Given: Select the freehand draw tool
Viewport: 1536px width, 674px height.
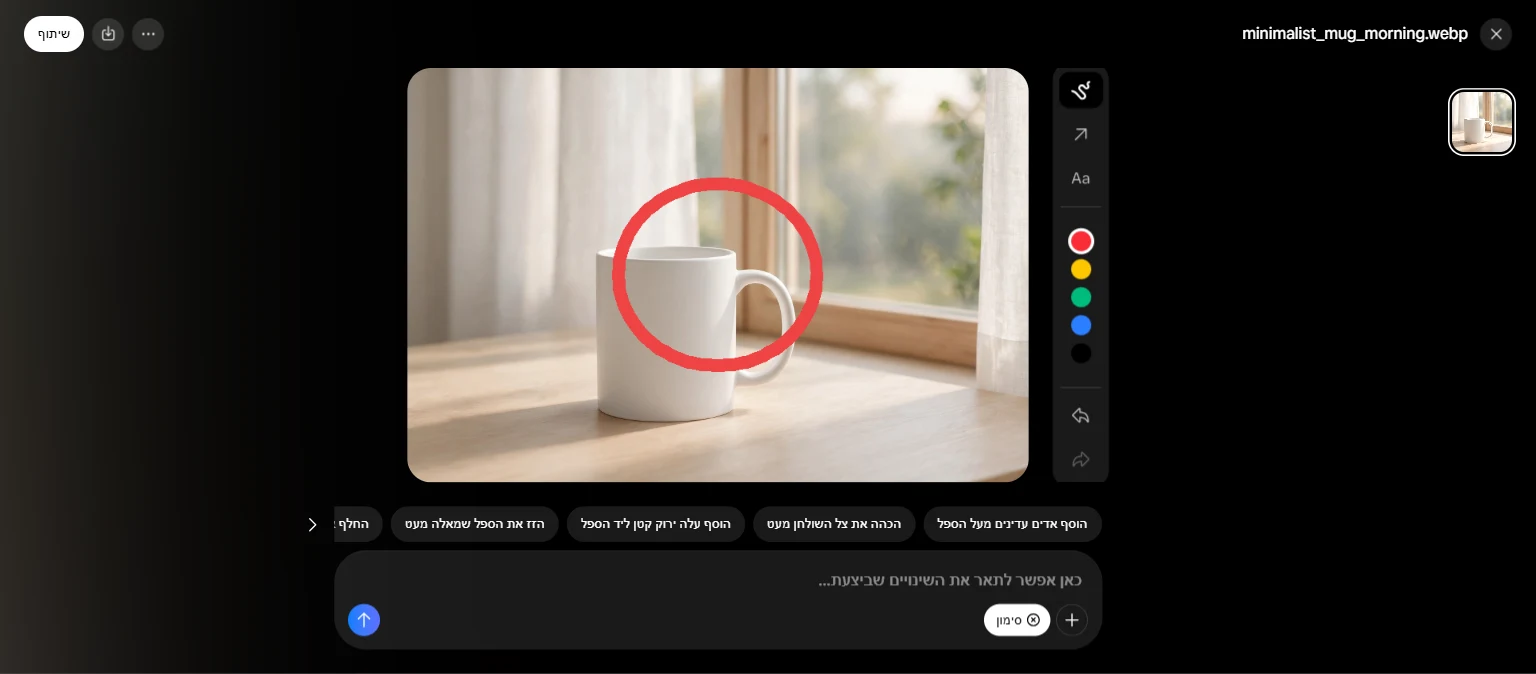Looking at the screenshot, I should [1081, 91].
